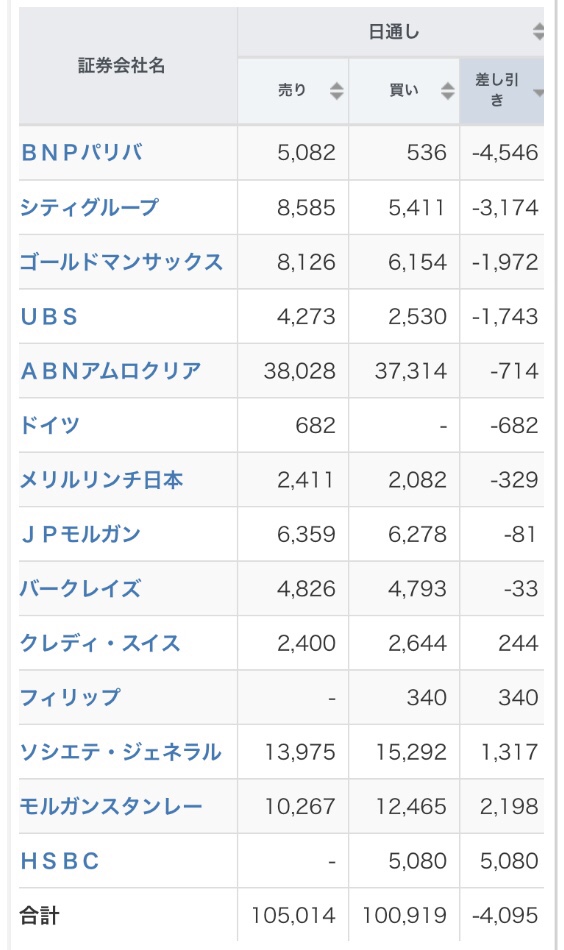Toggle 差し引き descending sort arrow
Viewport: 564px width, 950px height.
click(537, 93)
